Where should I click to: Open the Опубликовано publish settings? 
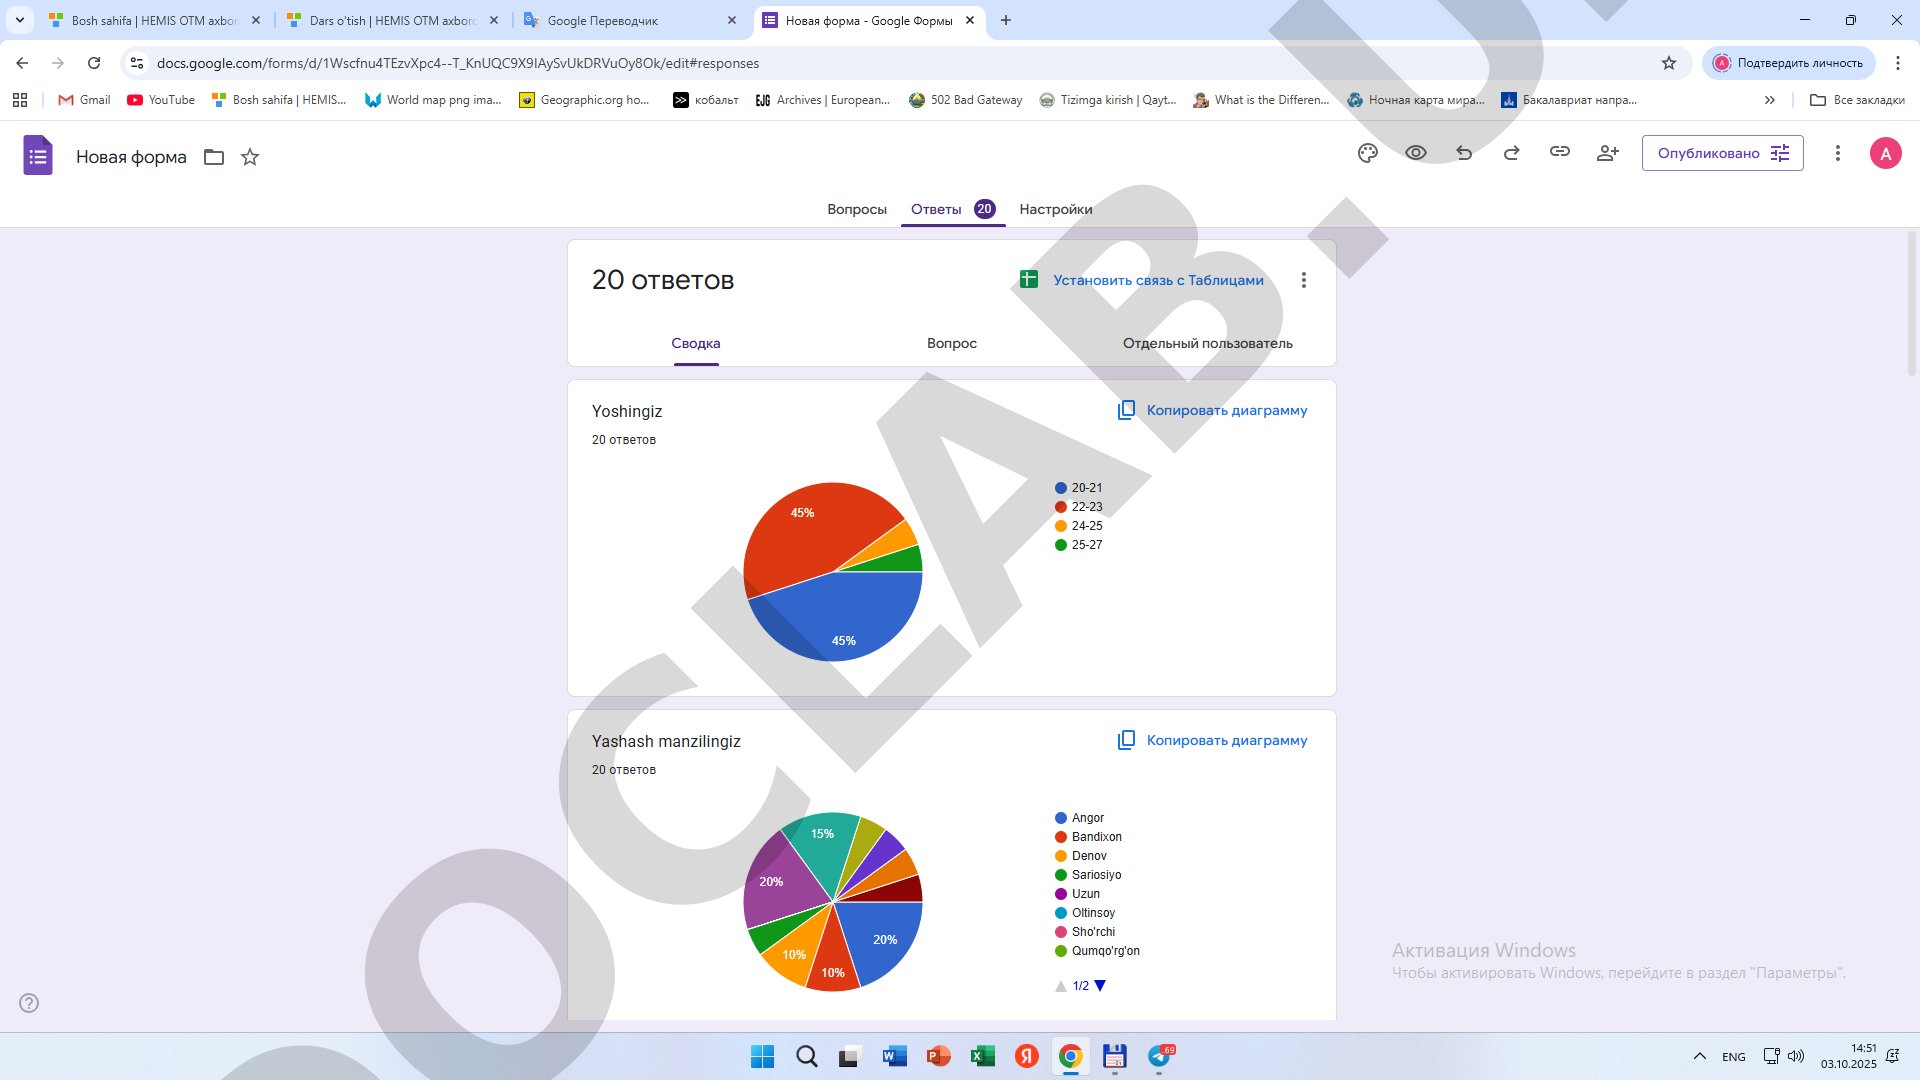point(1722,153)
